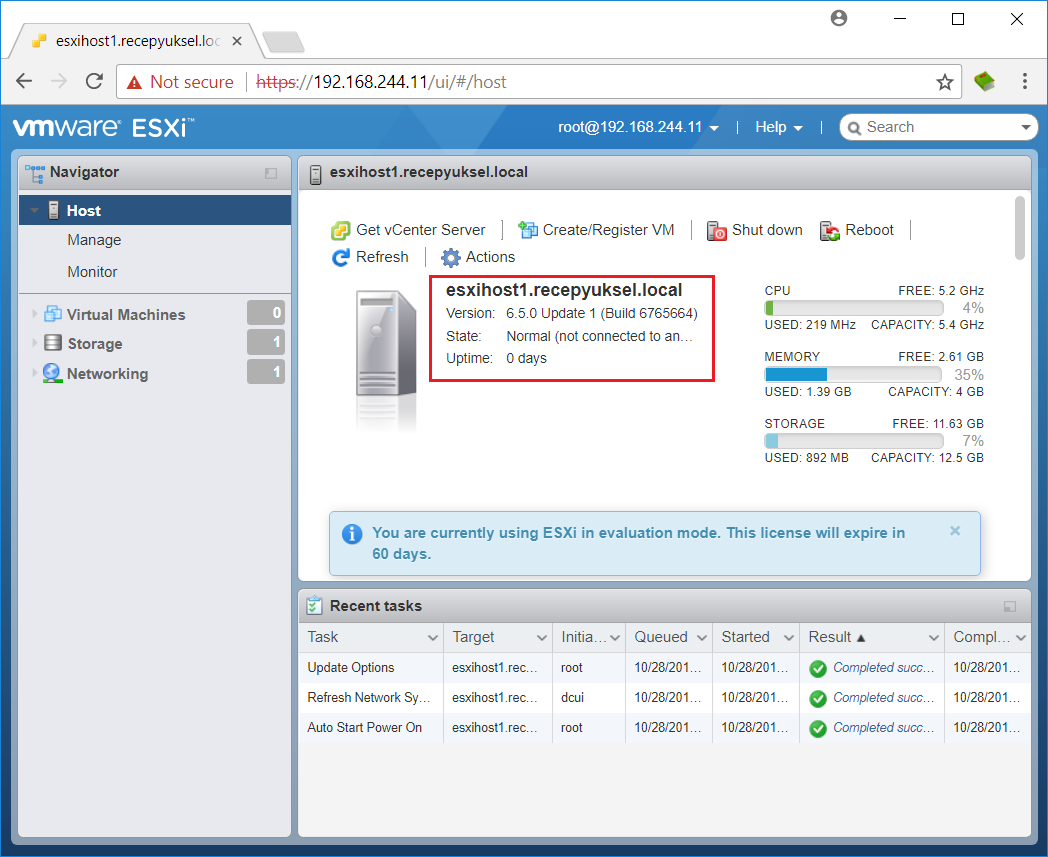Close the esxihost1 browser tab

[x=237, y=41]
